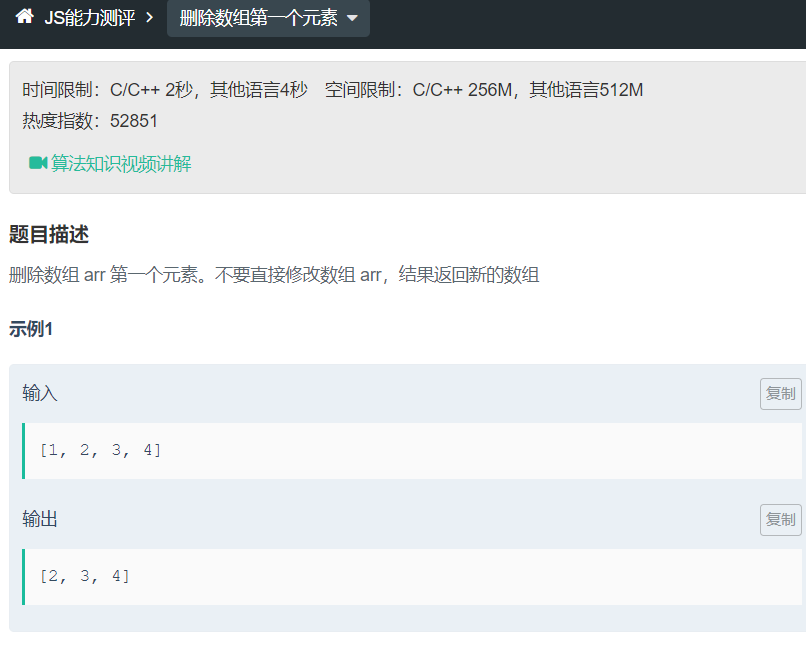Click the 题目描述 heading
This screenshot has width=806, height=653.
49,234
